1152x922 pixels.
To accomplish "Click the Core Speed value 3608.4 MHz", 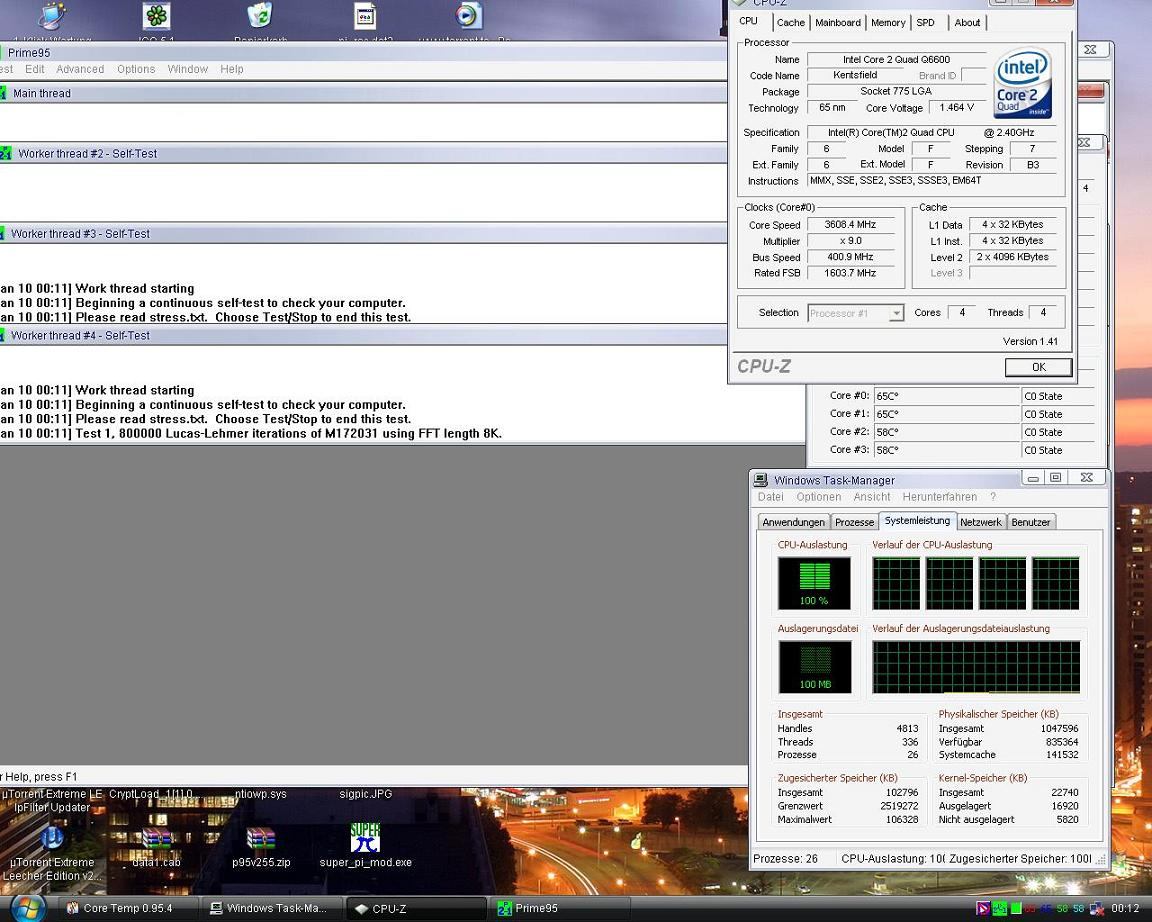I will (850, 225).
